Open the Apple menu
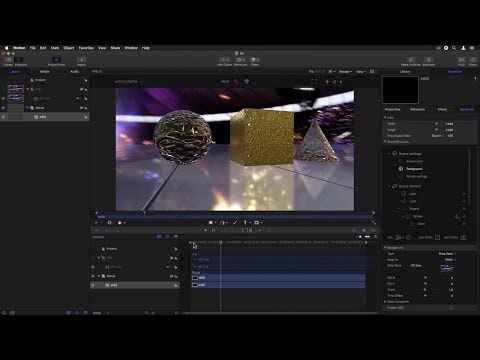This screenshot has width=480, height=360. tap(6, 48)
